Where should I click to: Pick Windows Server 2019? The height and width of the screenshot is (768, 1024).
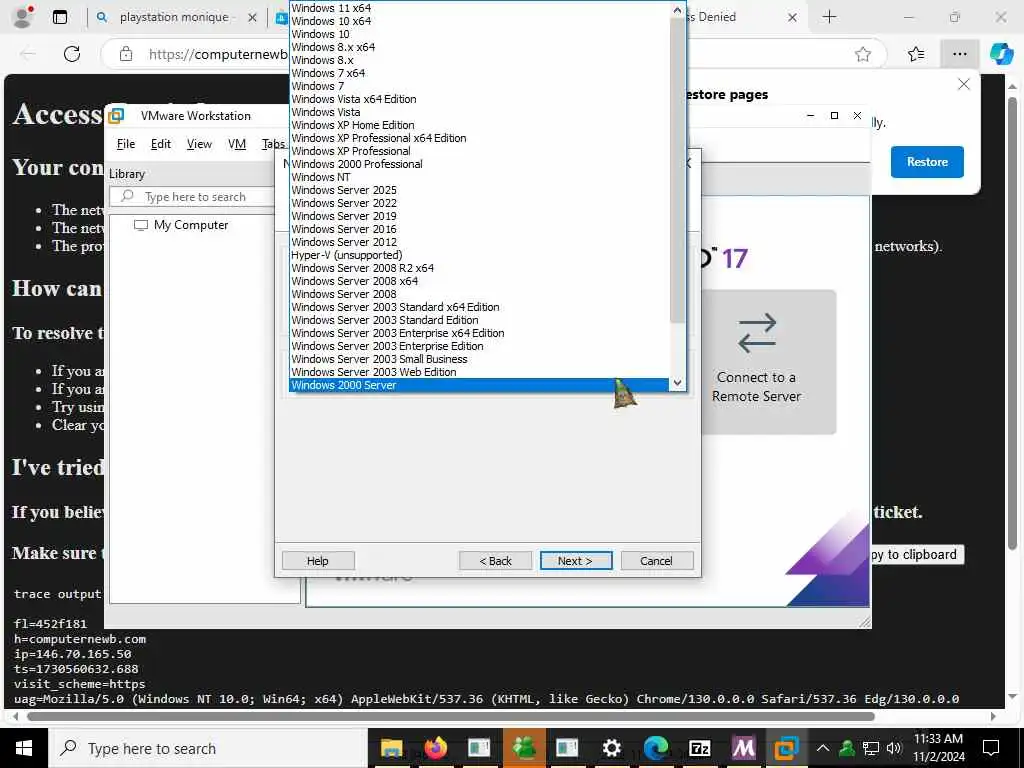479,216
